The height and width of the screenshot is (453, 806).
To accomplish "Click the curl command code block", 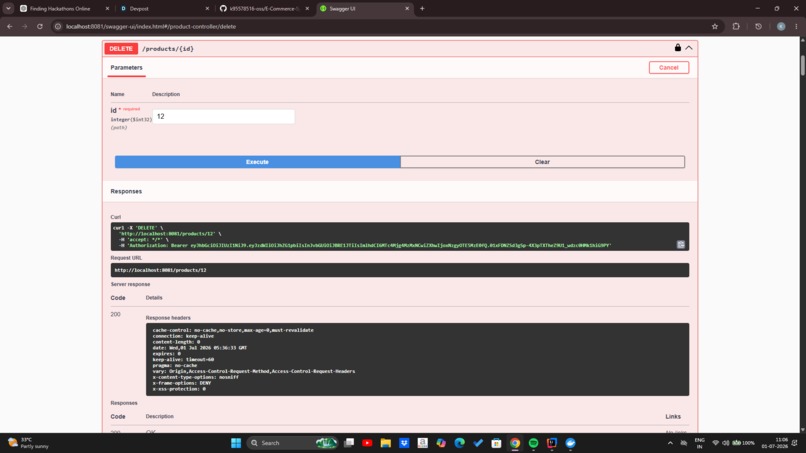I will click(x=400, y=237).
